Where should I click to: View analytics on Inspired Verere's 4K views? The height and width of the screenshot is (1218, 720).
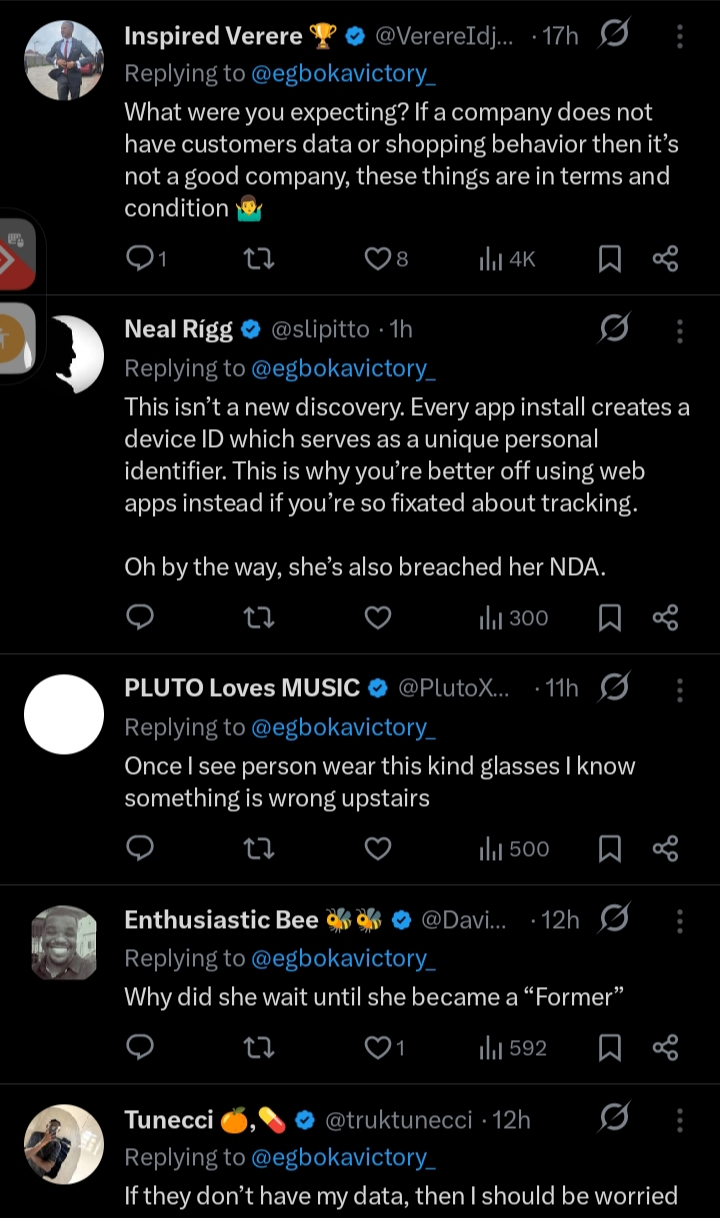click(508, 259)
